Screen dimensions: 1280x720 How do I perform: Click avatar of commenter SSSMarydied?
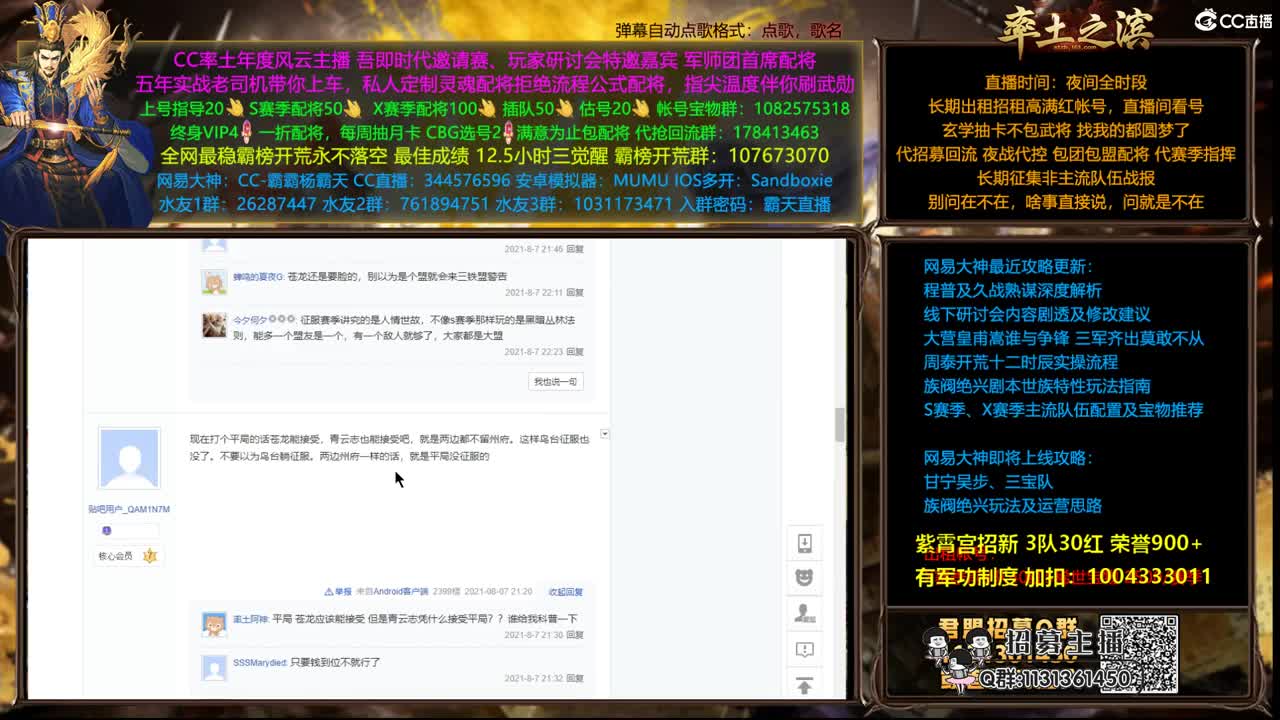pyautogui.click(x=214, y=668)
